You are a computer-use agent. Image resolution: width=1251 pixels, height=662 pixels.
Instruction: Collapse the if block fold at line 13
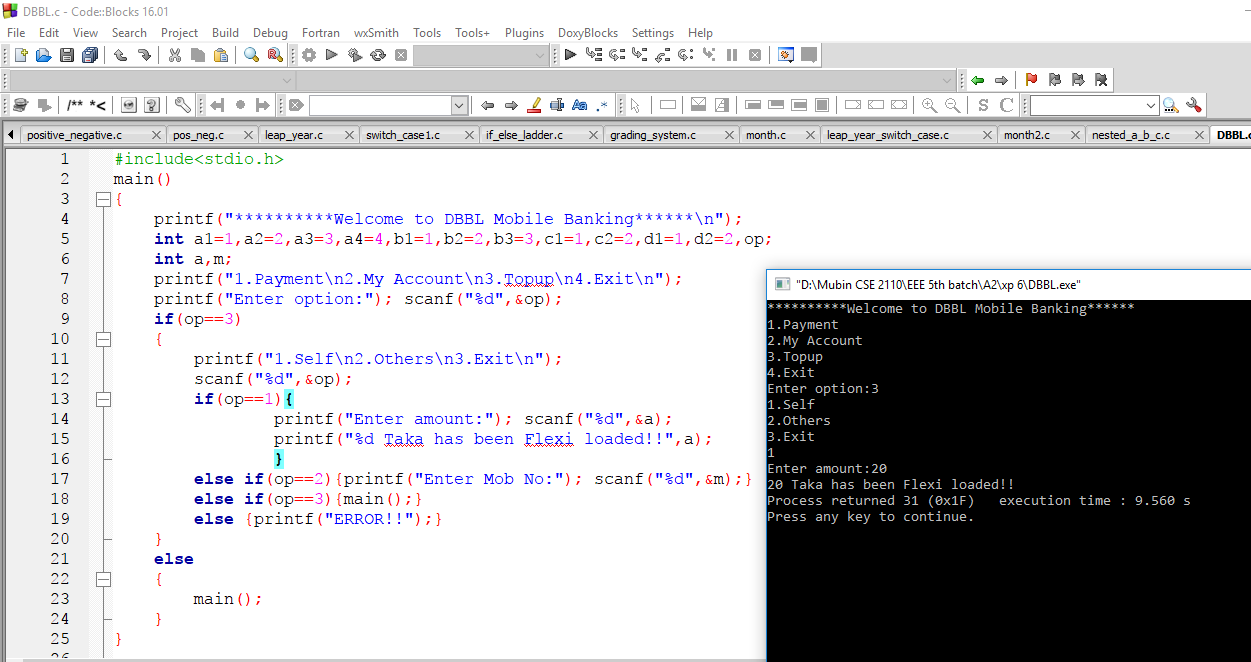pyautogui.click(x=104, y=398)
